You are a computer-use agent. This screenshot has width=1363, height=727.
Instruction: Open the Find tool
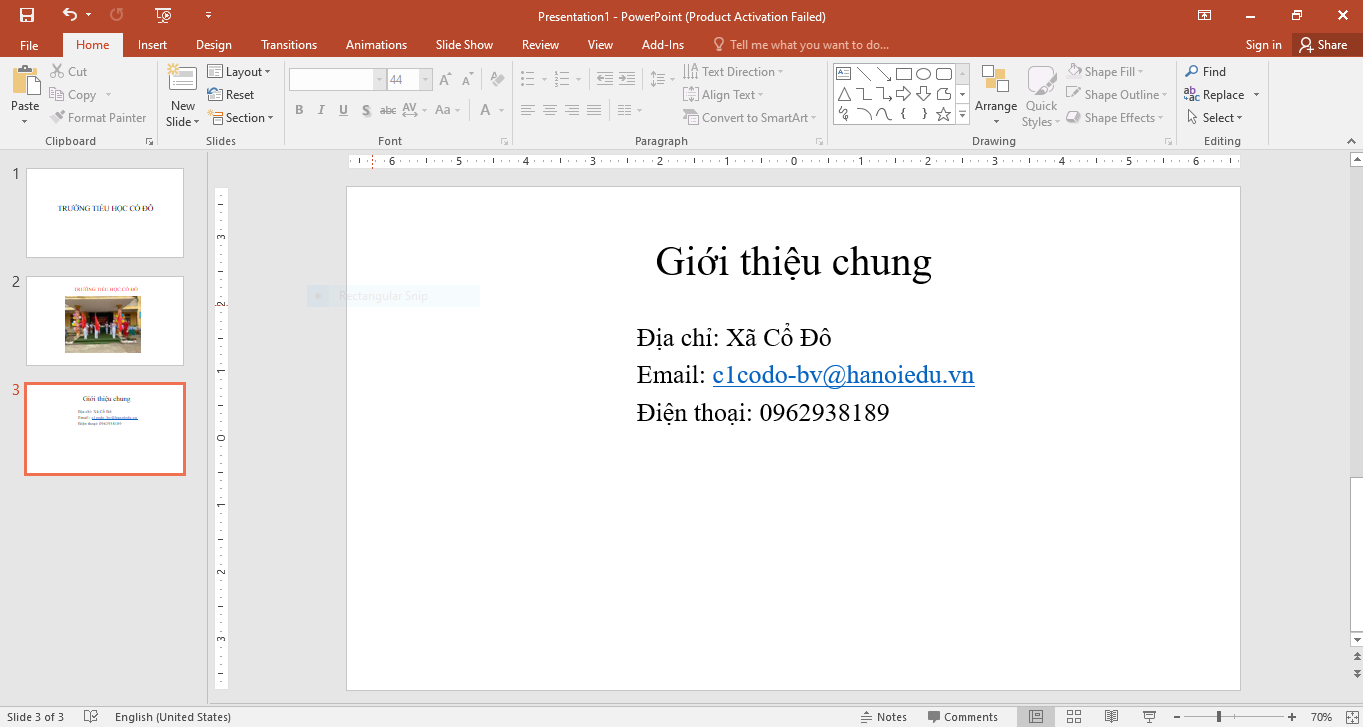click(x=1206, y=71)
